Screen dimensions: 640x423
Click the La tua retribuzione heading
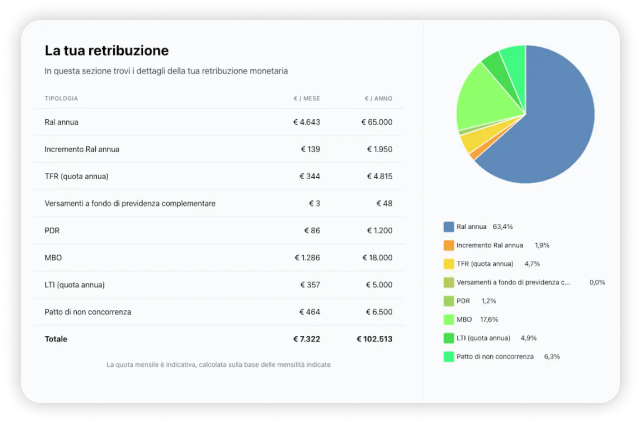(107, 50)
